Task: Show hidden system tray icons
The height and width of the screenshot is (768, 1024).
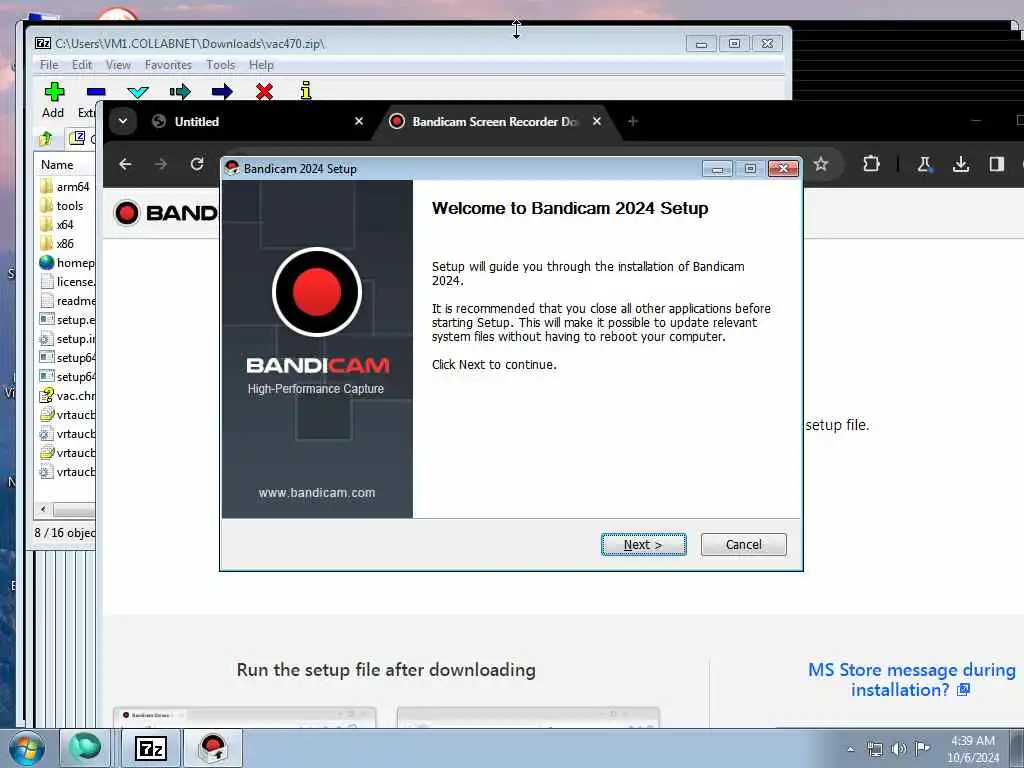Action: pyautogui.click(x=850, y=749)
